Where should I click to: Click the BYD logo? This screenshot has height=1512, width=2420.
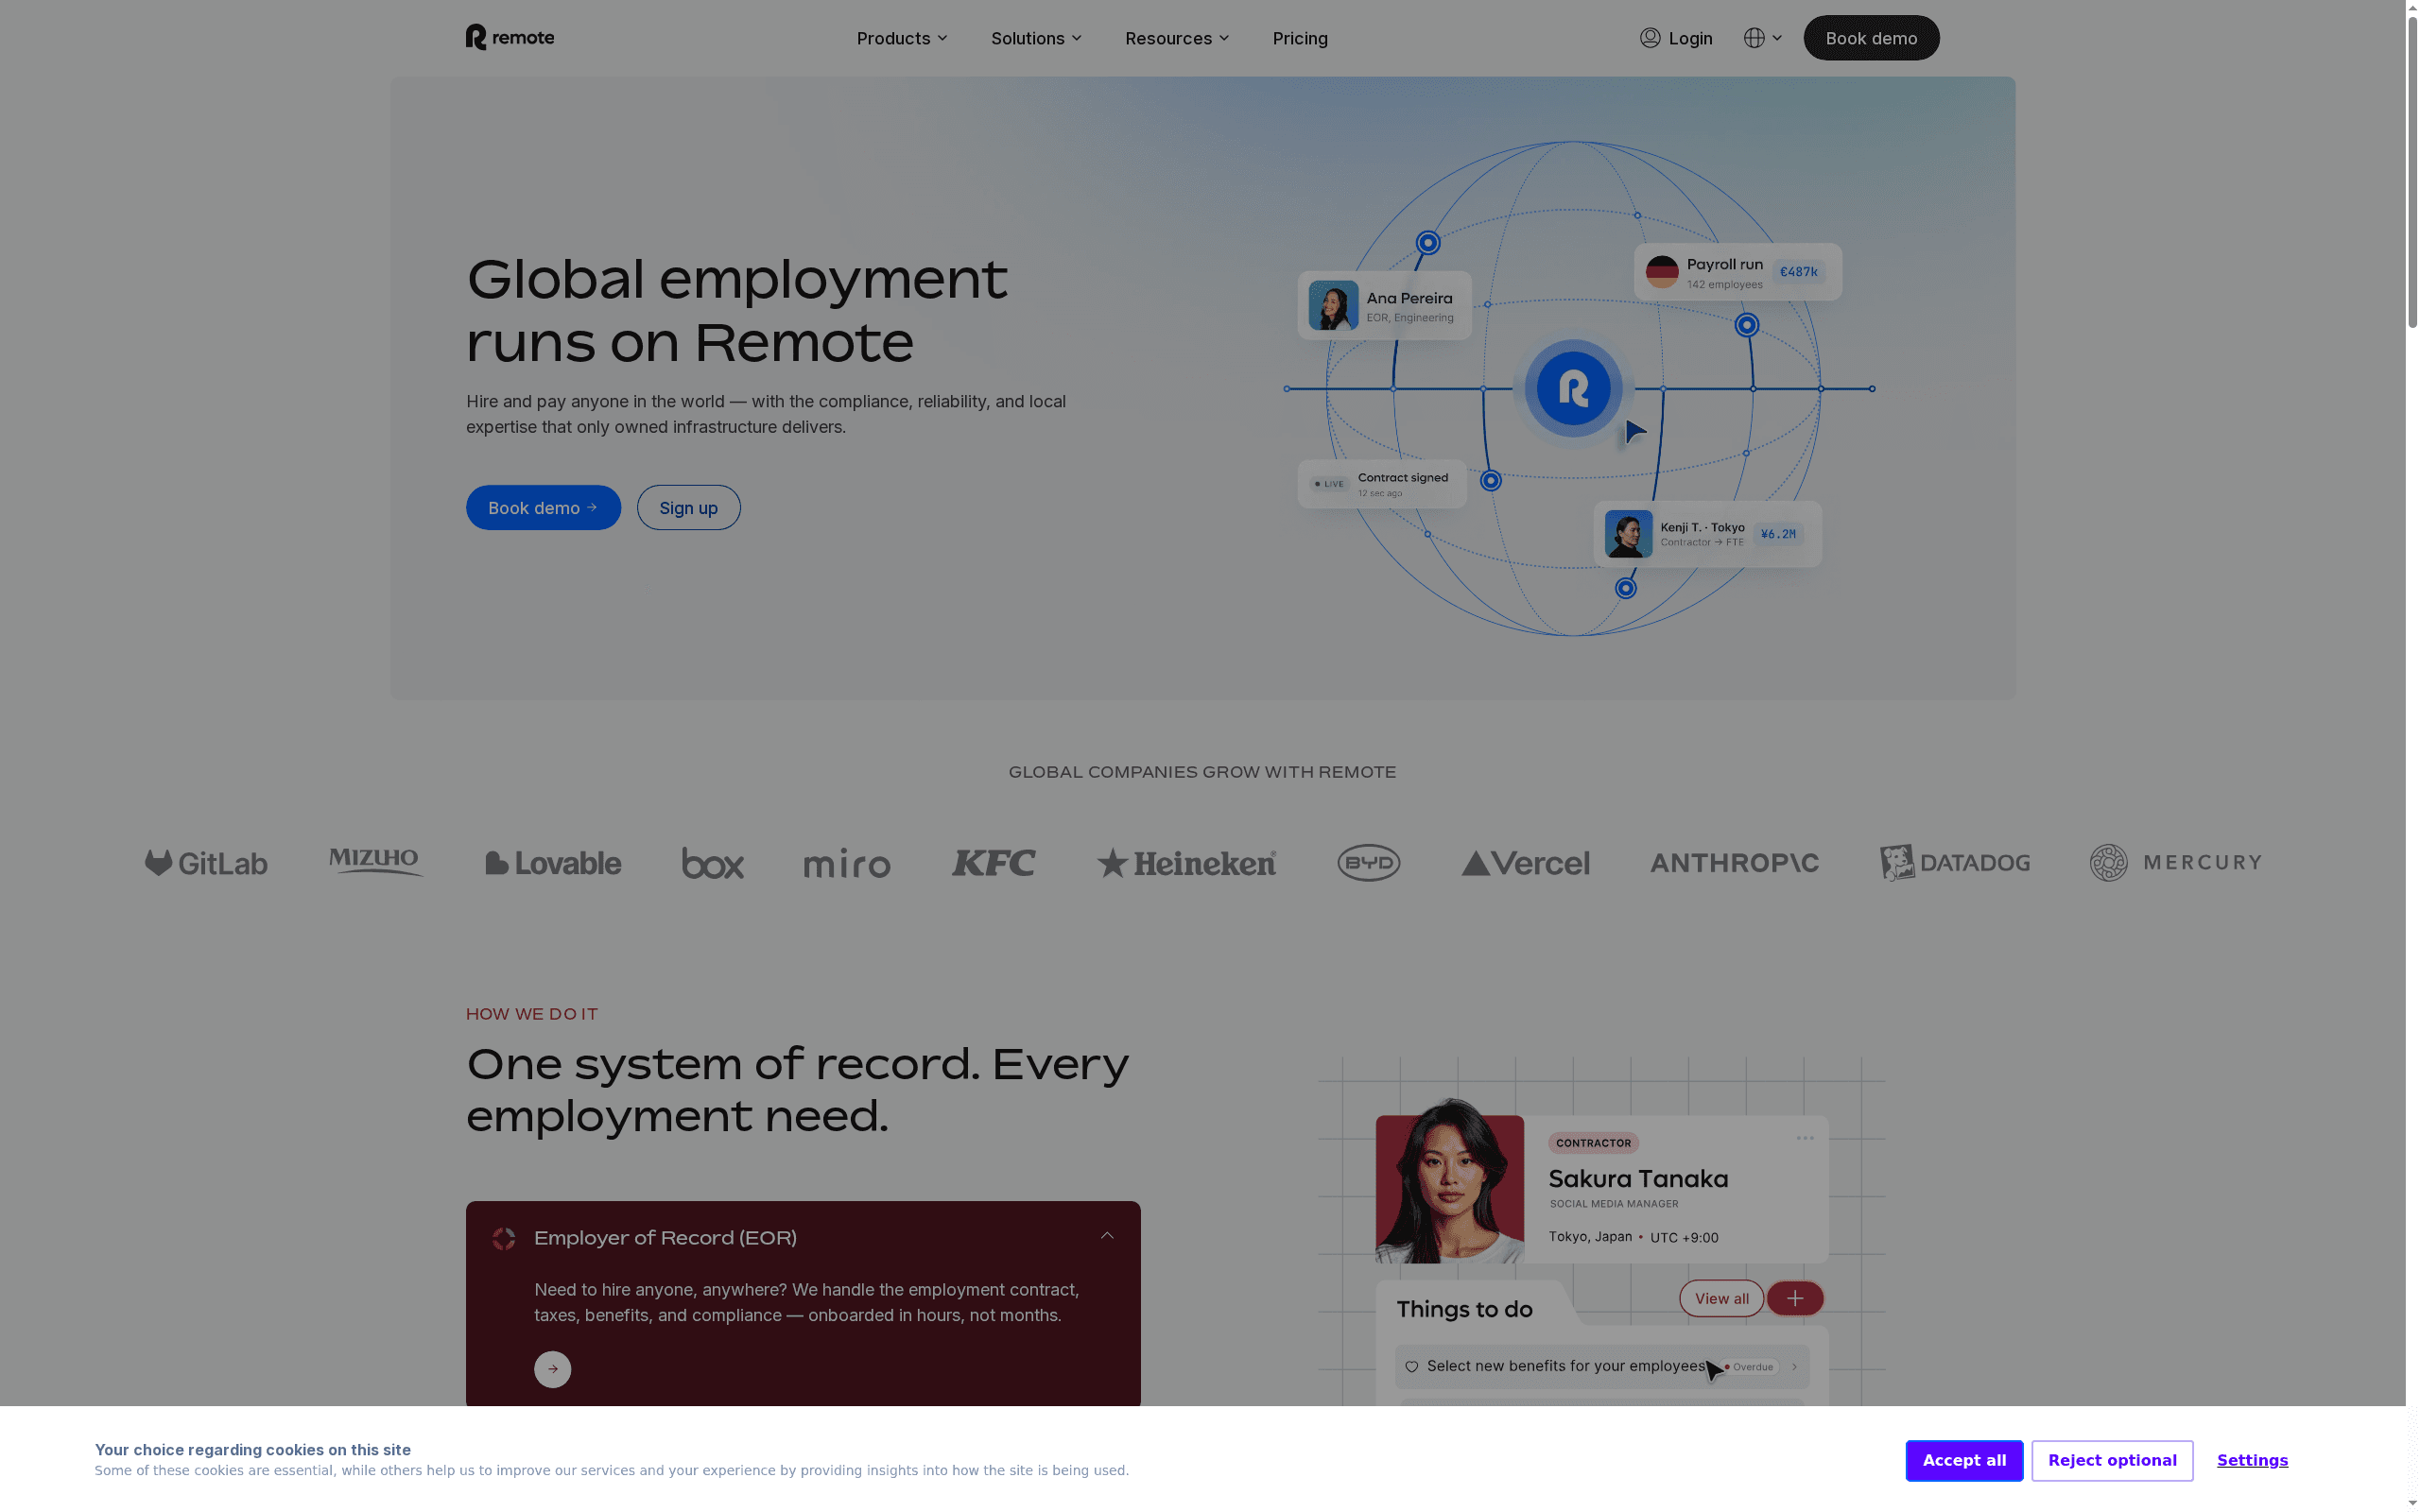click(x=1369, y=863)
